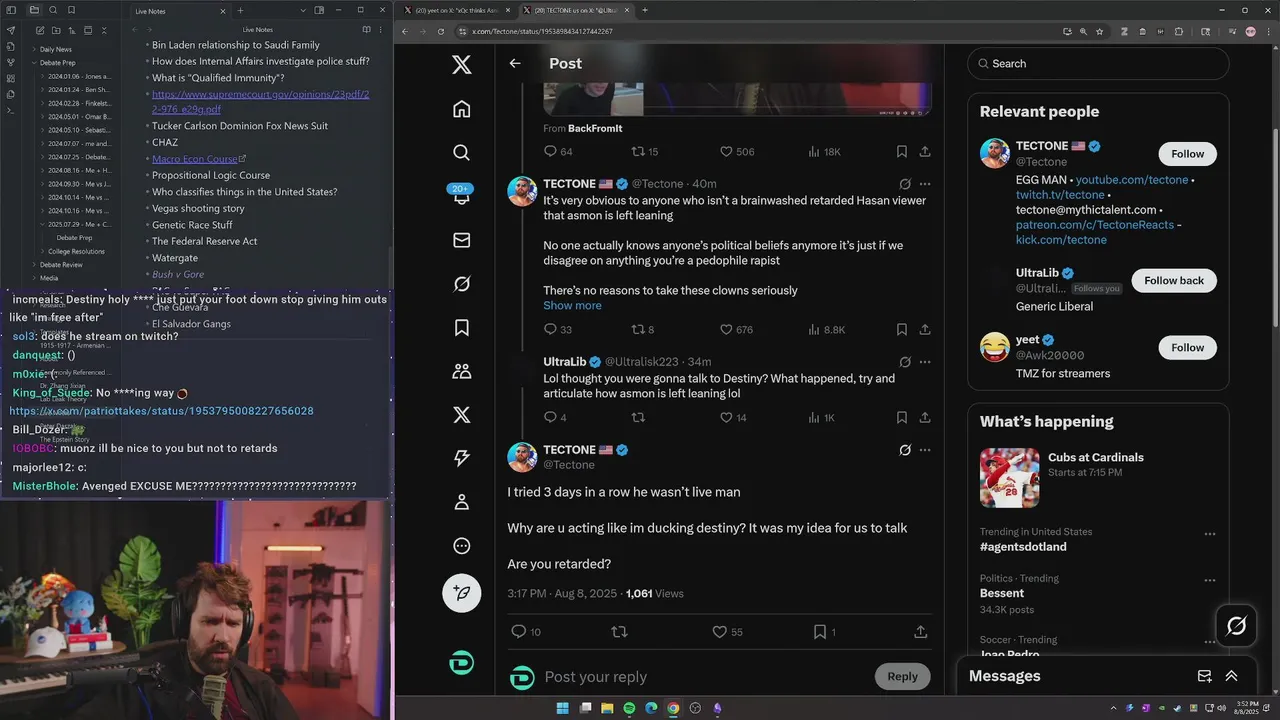This screenshot has width=1280, height=720.
Task: Open Messages envelope in X sidebar
Action: (461, 240)
